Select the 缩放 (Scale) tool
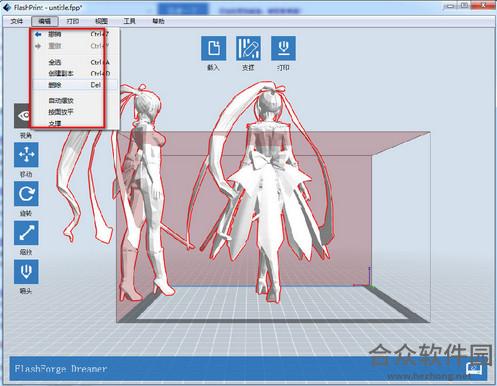The width and height of the screenshot is (497, 386). tap(26, 233)
